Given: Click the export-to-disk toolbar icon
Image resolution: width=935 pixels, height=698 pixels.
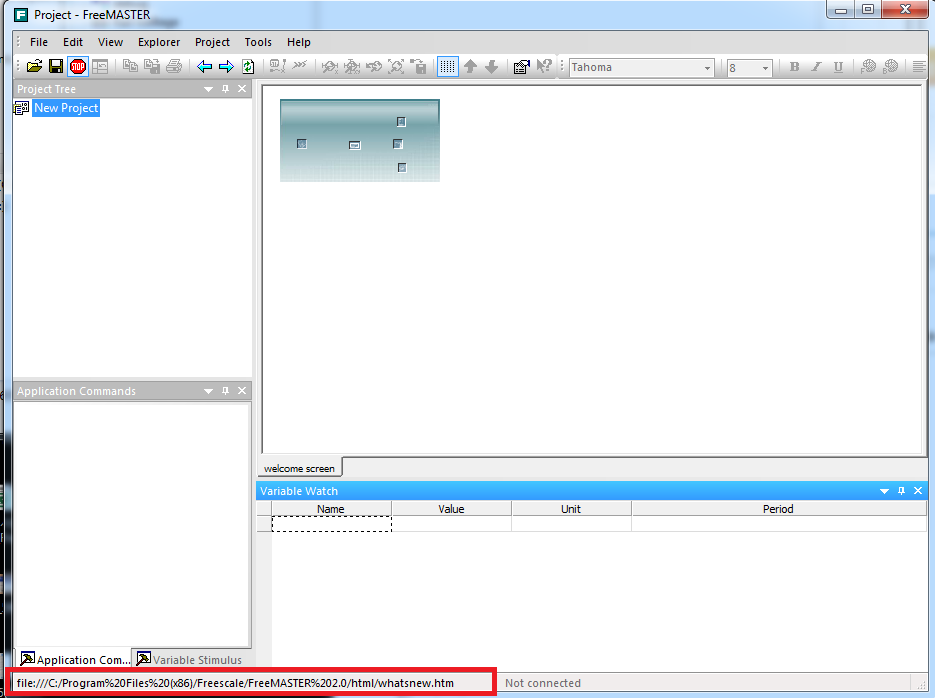Looking at the screenshot, I should pyautogui.click(x=419, y=66).
